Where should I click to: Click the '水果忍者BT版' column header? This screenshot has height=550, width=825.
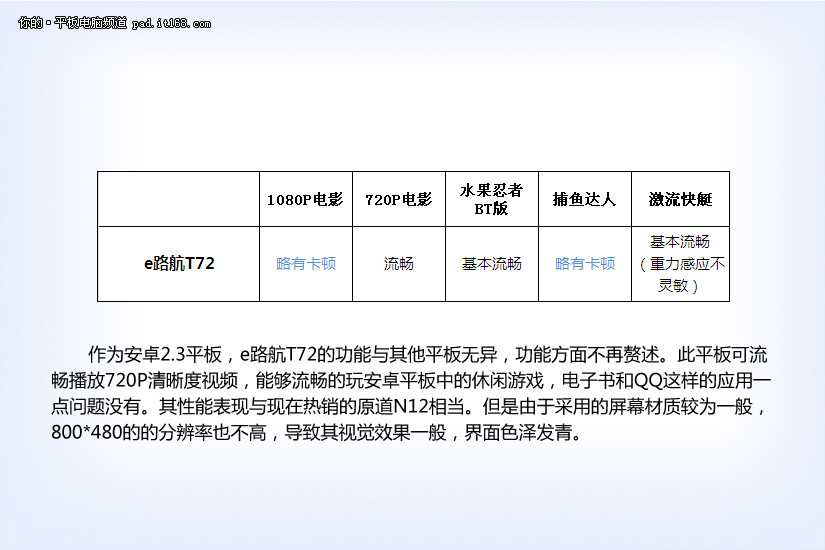click(x=491, y=199)
